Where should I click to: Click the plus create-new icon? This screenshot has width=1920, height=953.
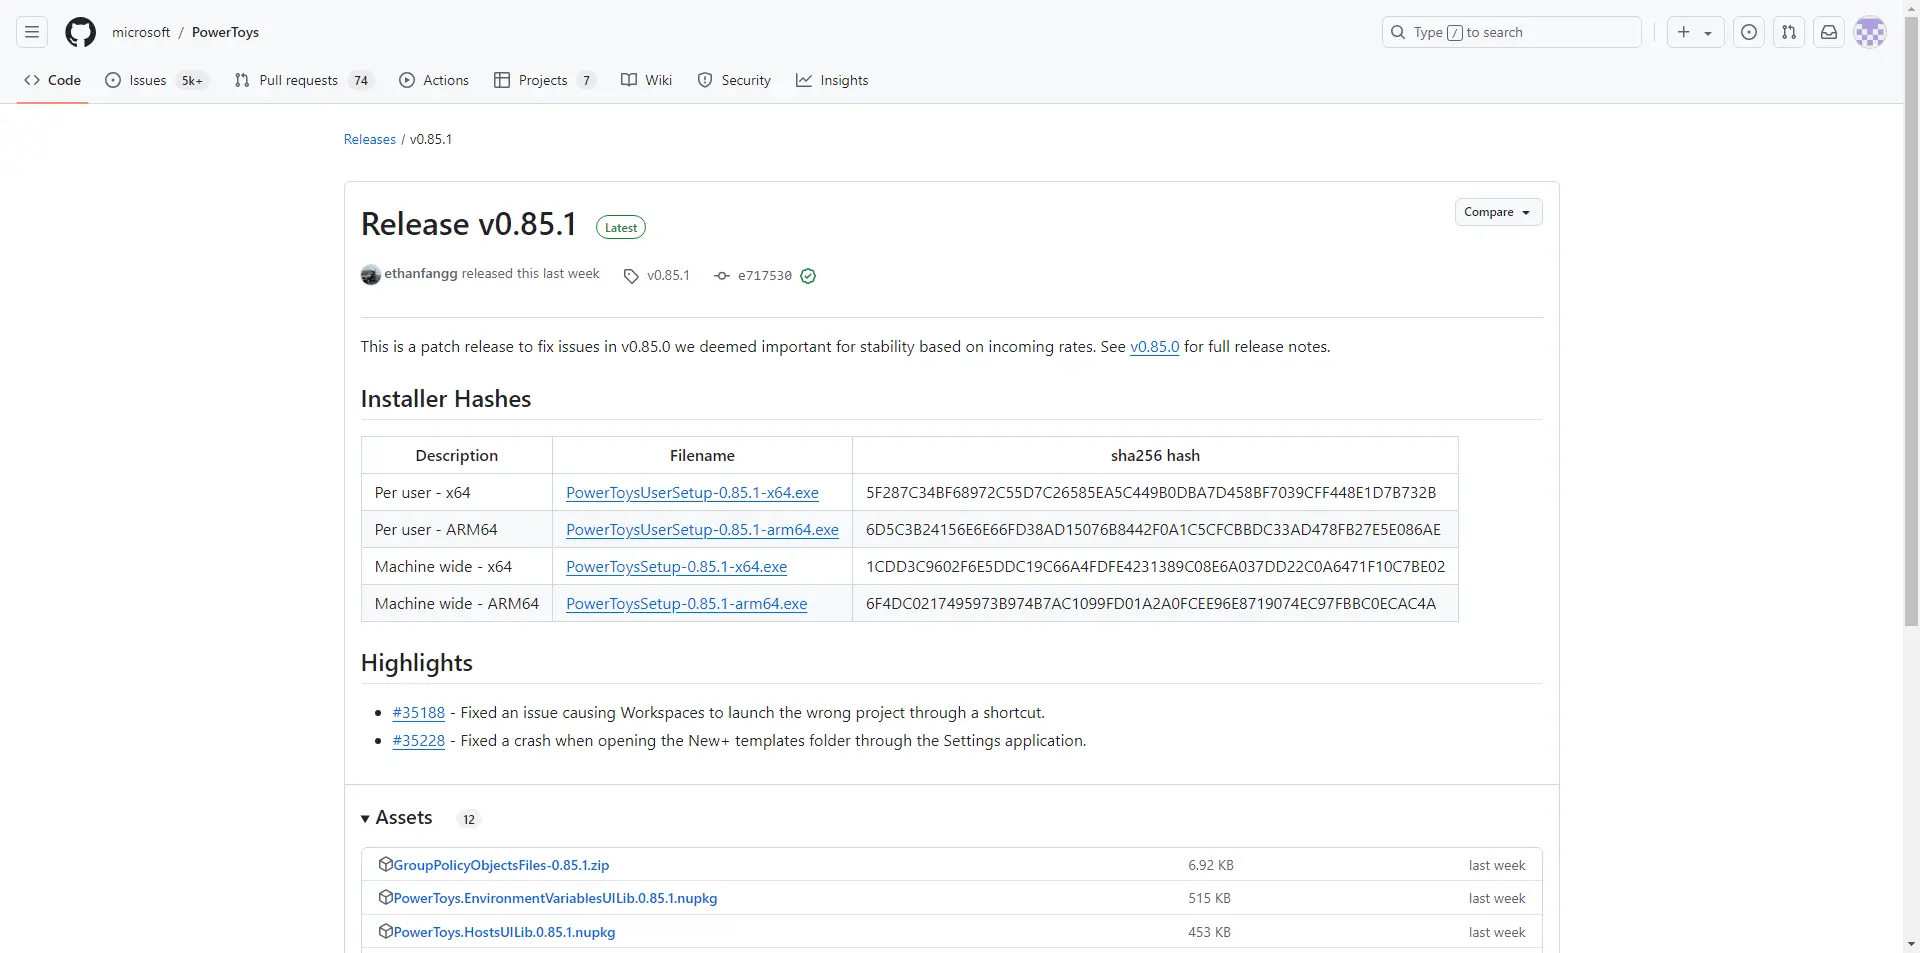point(1684,32)
